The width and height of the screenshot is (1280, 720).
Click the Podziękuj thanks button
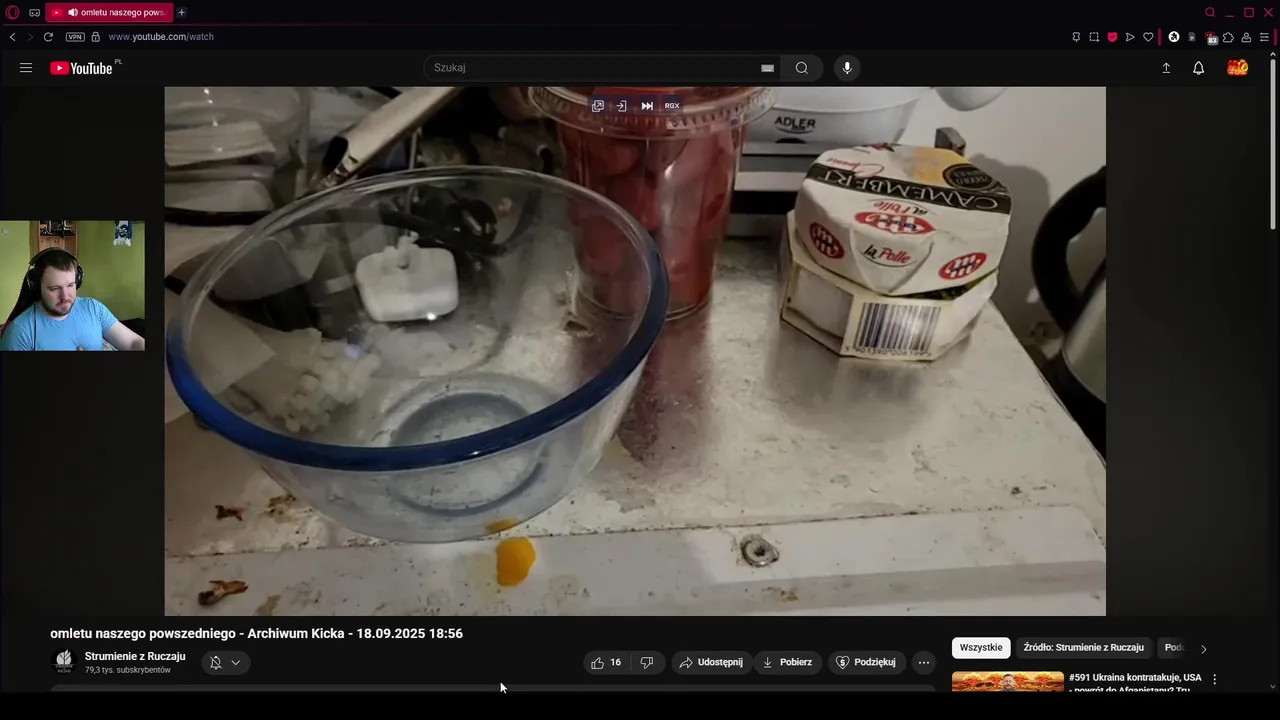pyautogui.click(x=866, y=662)
